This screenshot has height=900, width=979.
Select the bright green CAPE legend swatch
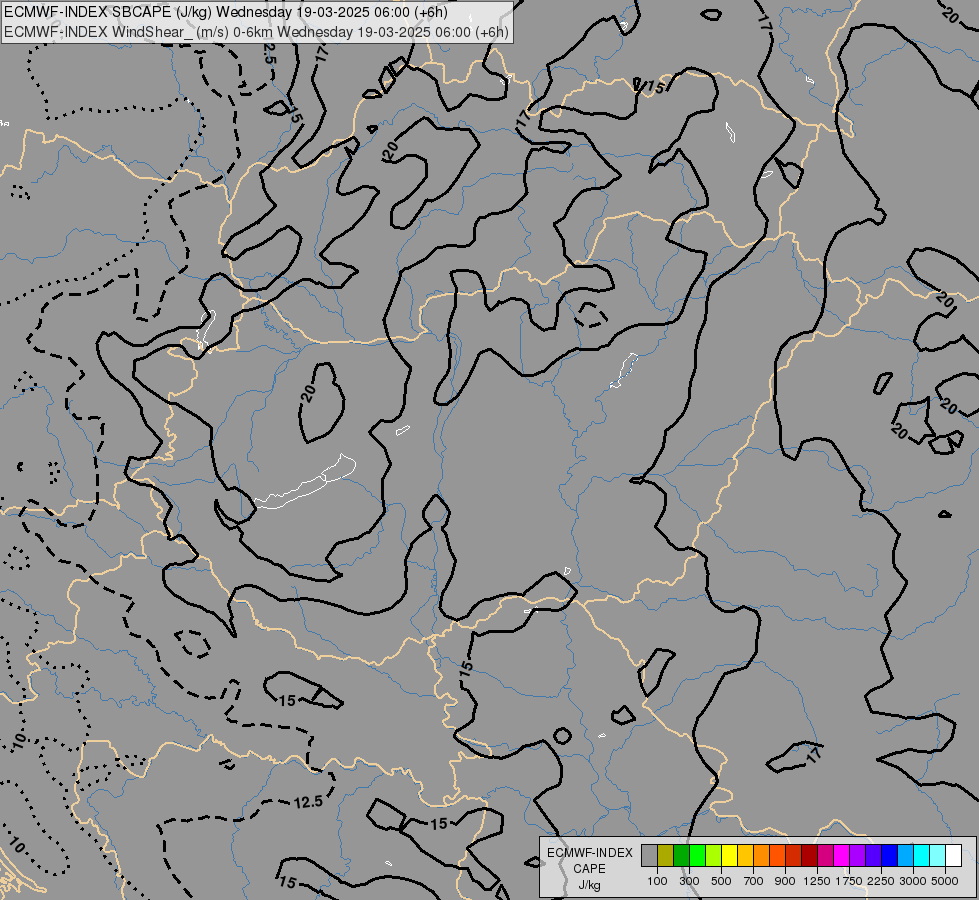pyautogui.click(x=697, y=856)
